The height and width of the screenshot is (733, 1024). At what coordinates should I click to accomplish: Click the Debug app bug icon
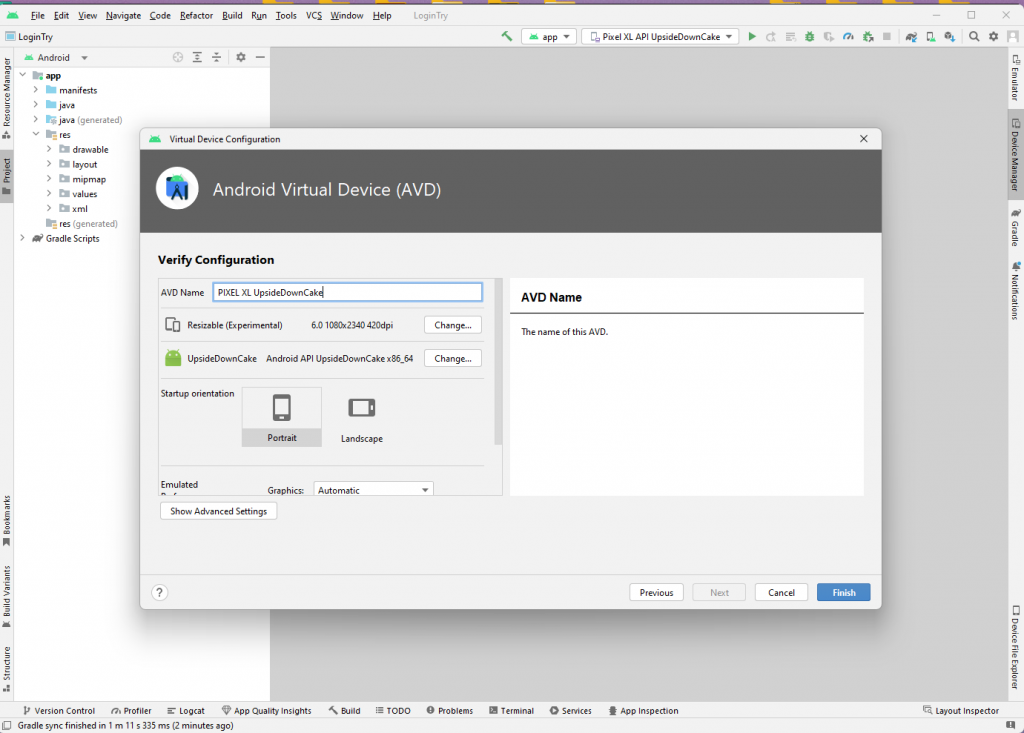pyautogui.click(x=810, y=37)
